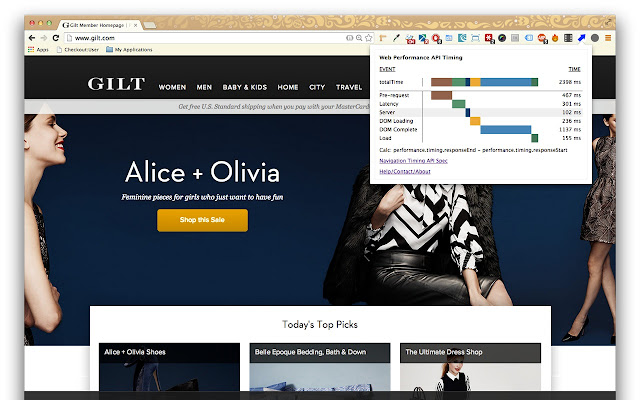Click the small light blue window extension icon

tap(449, 38)
